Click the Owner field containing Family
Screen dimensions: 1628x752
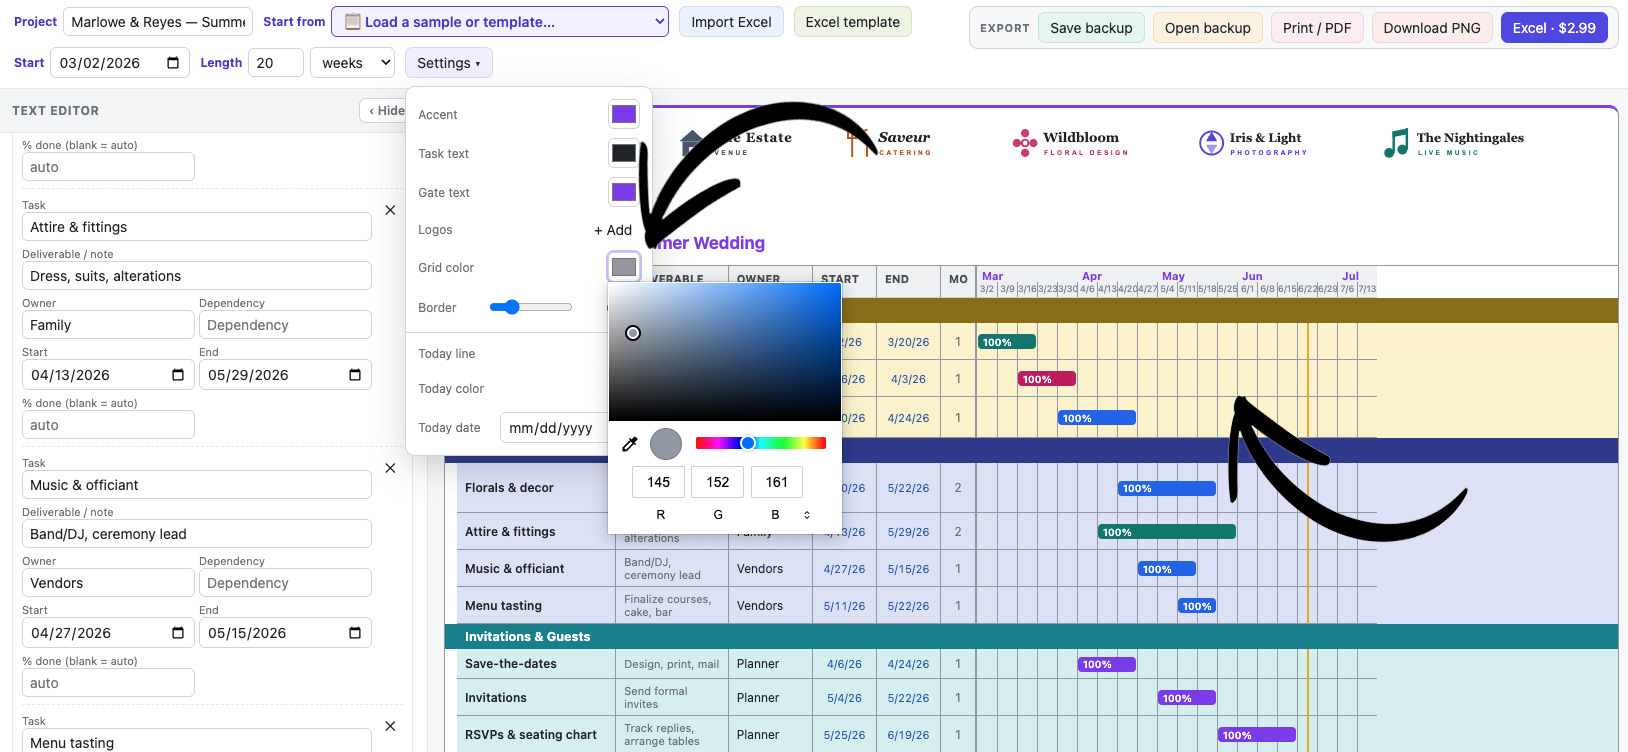(x=108, y=325)
